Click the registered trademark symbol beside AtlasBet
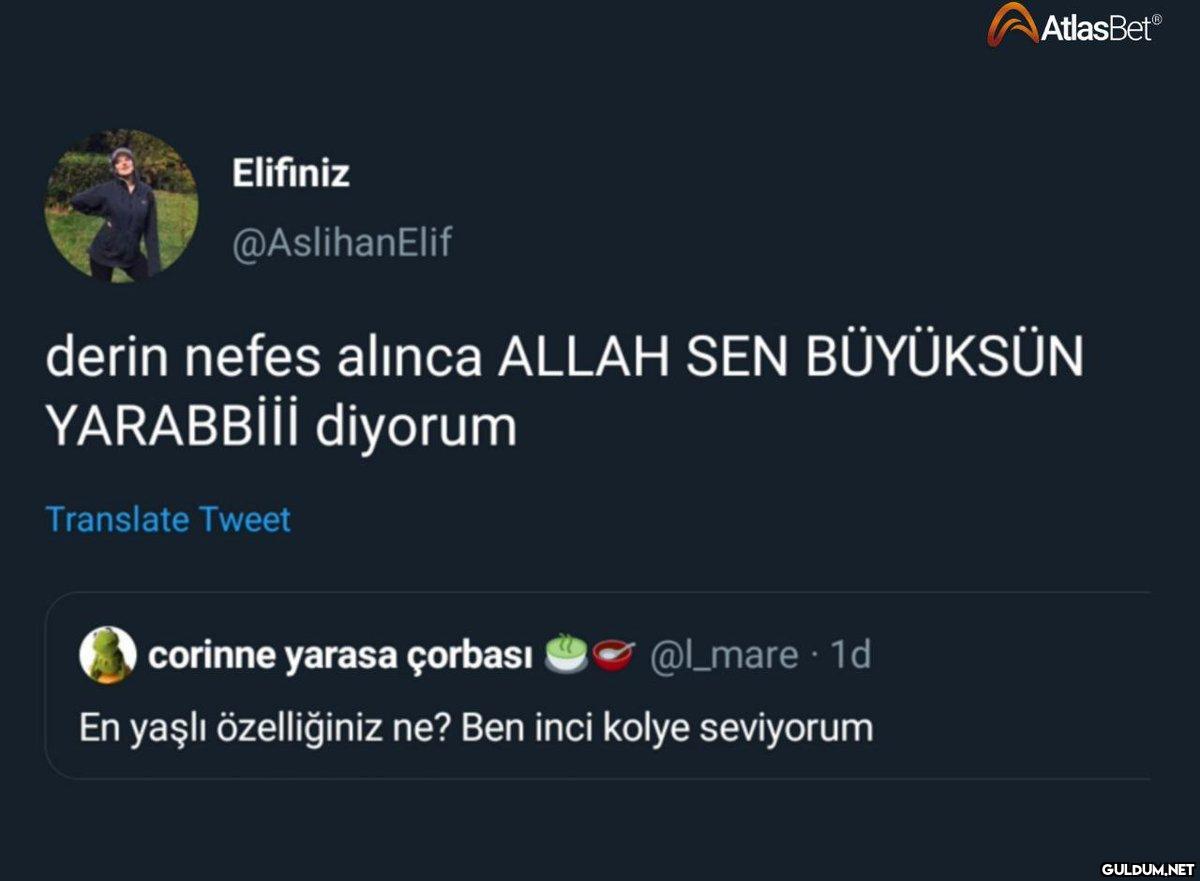The height and width of the screenshot is (881, 1200). click(1157, 19)
